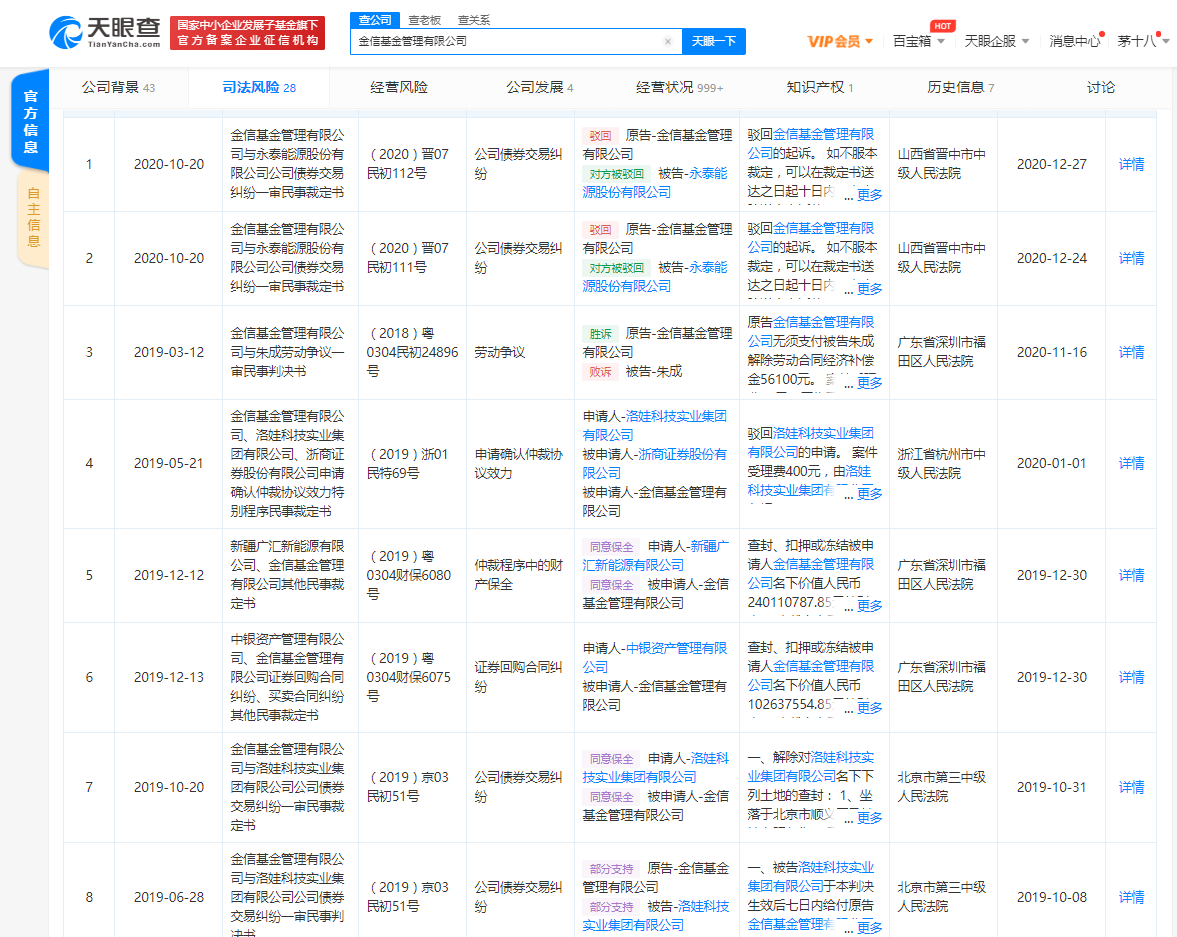Open 详情 for case 粤0304财保6080号

click(1131, 575)
